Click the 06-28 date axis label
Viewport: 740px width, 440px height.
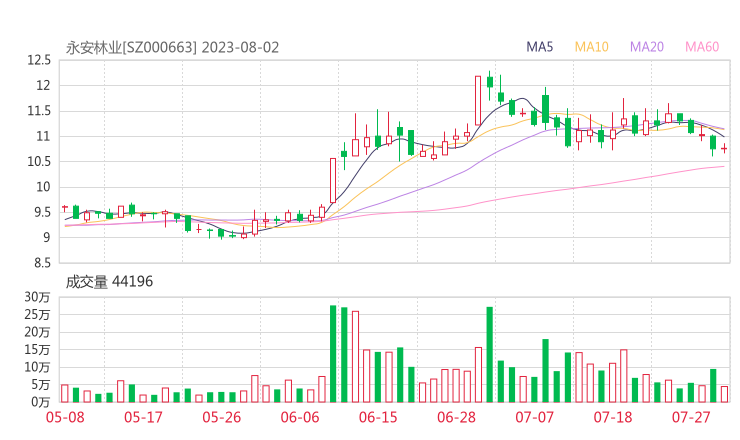click(456, 417)
